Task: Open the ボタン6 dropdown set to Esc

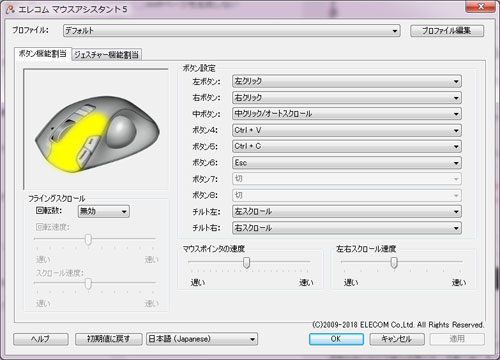Action: click(x=347, y=163)
